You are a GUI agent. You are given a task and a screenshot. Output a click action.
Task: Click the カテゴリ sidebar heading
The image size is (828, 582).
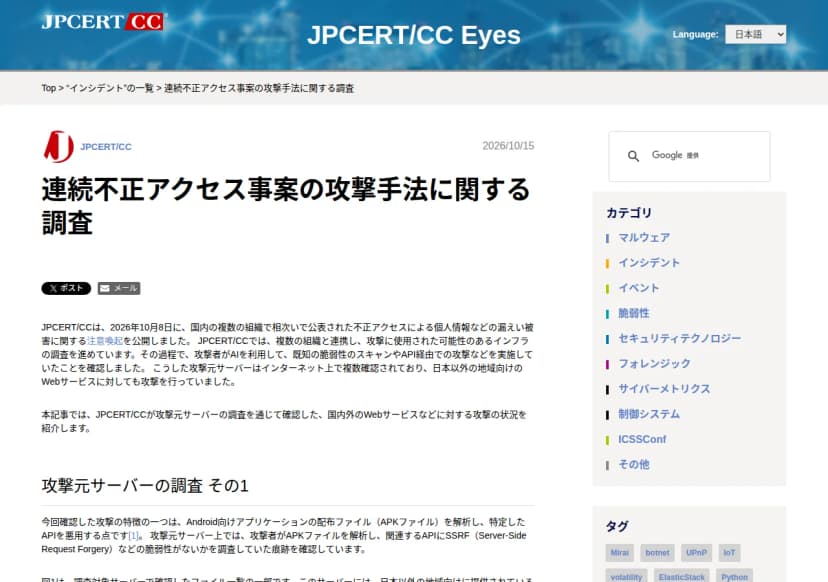[x=629, y=213]
